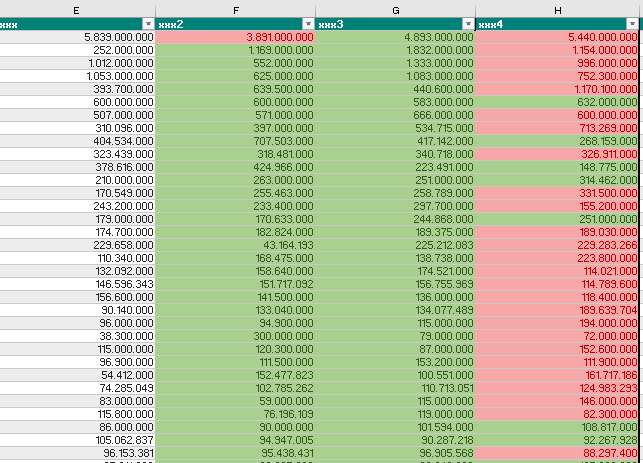Viewport: 643px width, 463px height.
Task: Select cell with value 5.839.000.000
Action: click(78, 37)
